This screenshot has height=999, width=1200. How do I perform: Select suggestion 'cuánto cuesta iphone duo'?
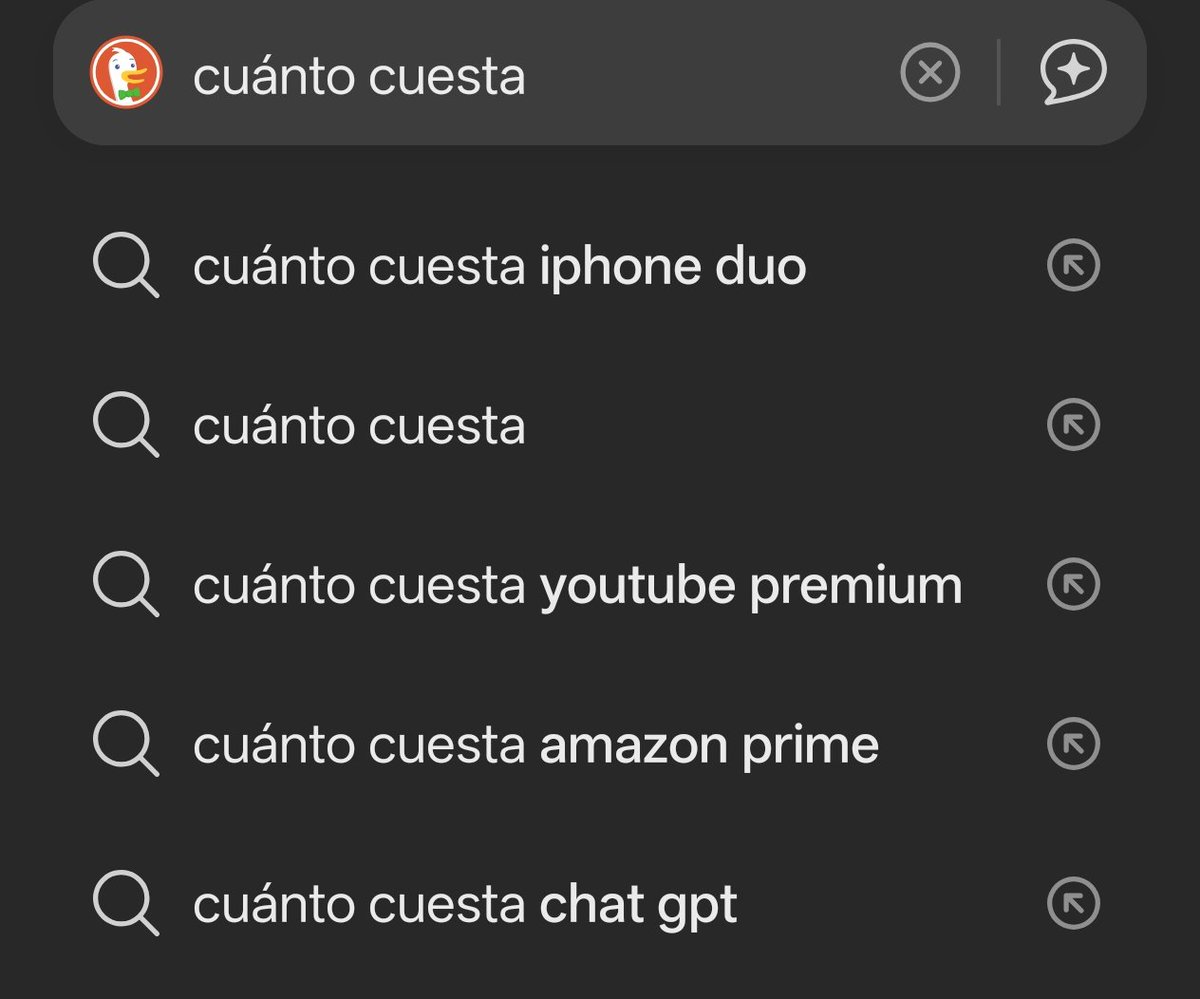(x=600, y=267)
